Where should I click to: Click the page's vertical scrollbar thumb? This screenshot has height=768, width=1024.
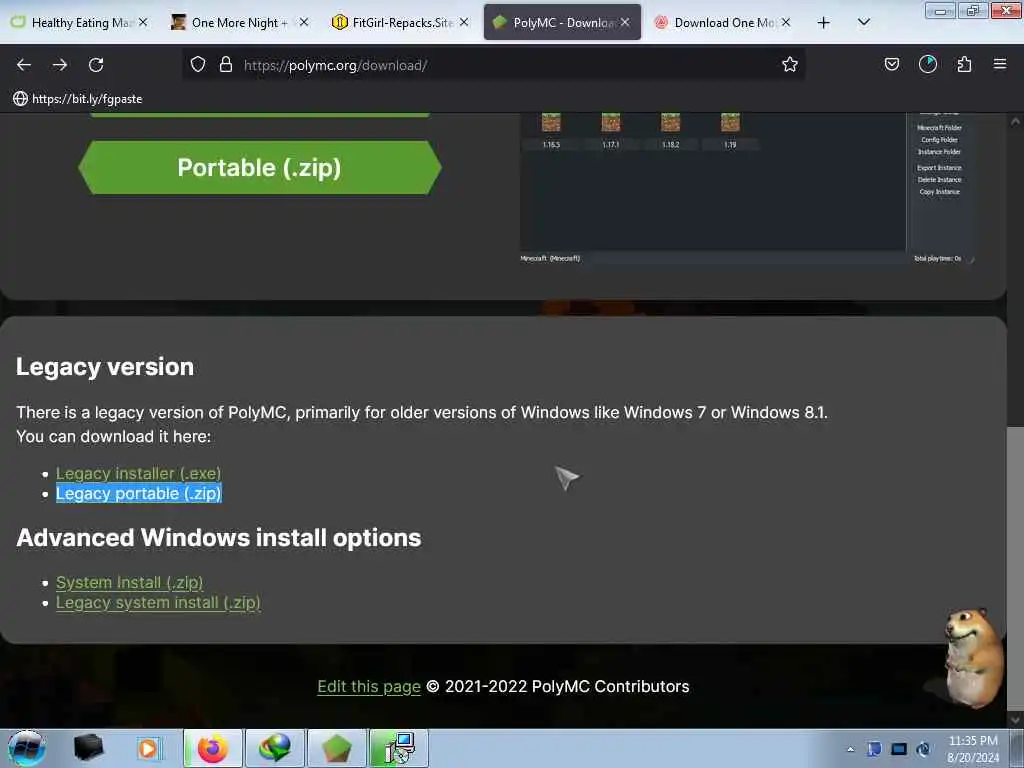click(x=1015, y=567)
